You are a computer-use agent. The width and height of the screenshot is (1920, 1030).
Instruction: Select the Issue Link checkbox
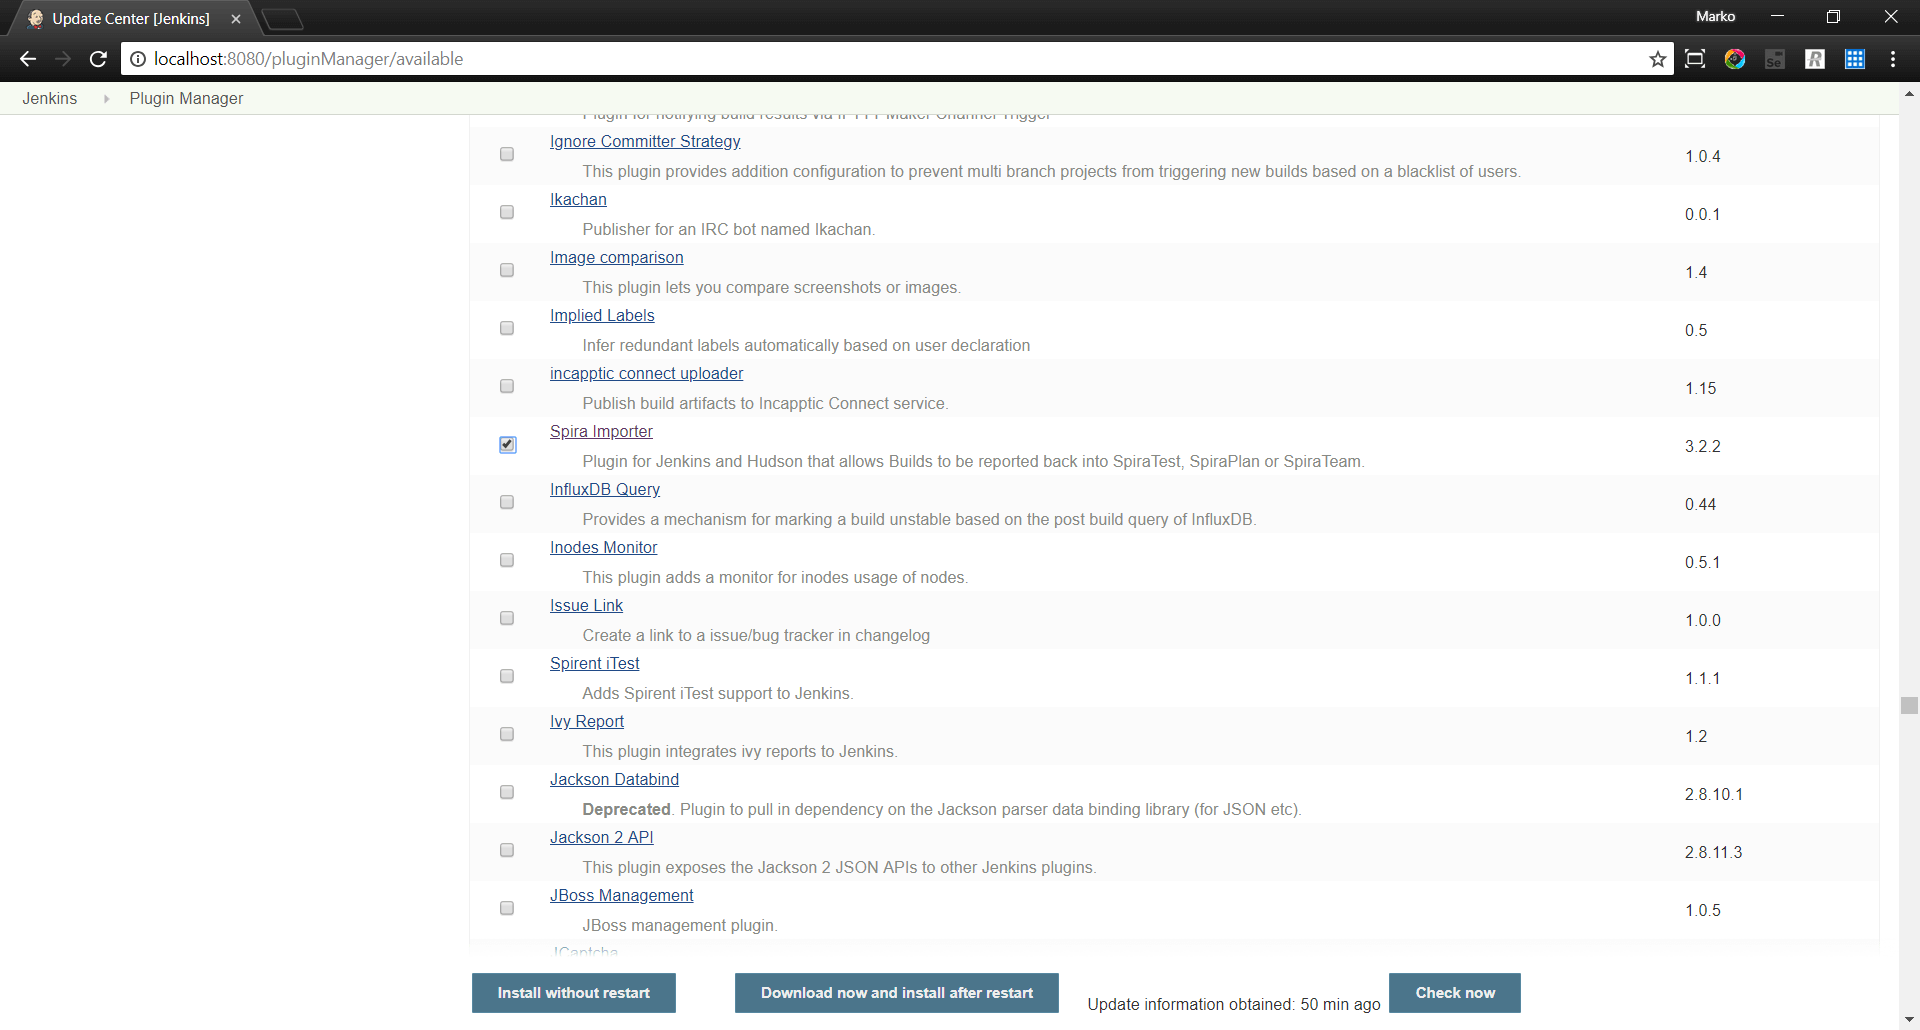coord(507,618)
